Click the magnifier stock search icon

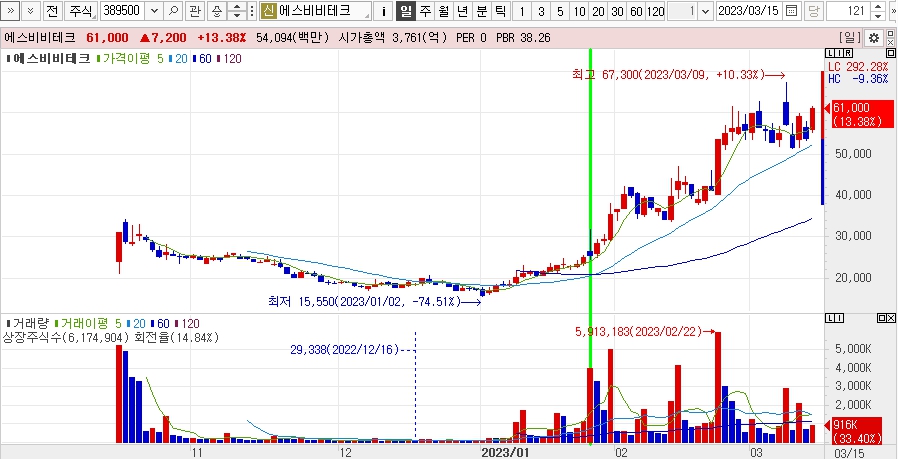pos(174,10)
